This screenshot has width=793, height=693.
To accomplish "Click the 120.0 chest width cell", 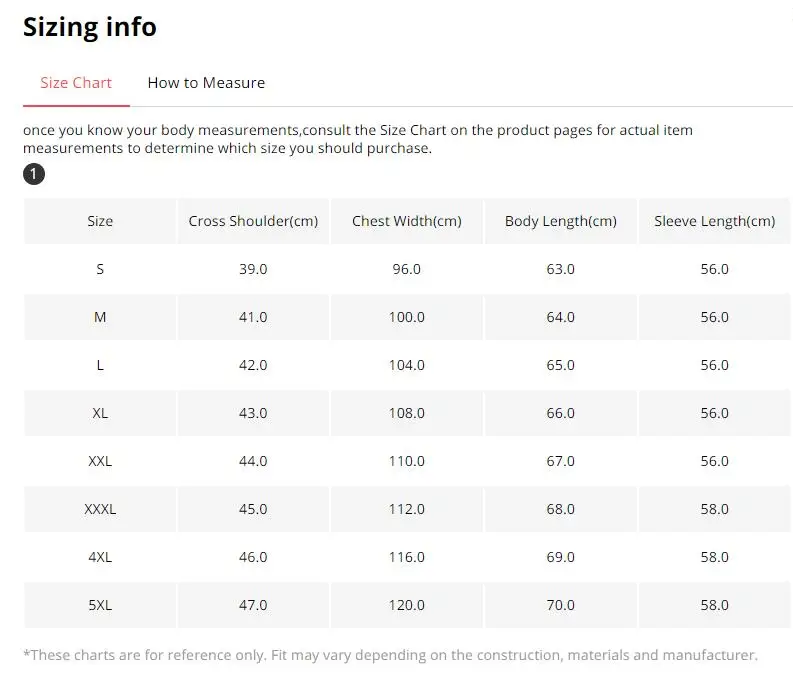I will tap(407, 605).
